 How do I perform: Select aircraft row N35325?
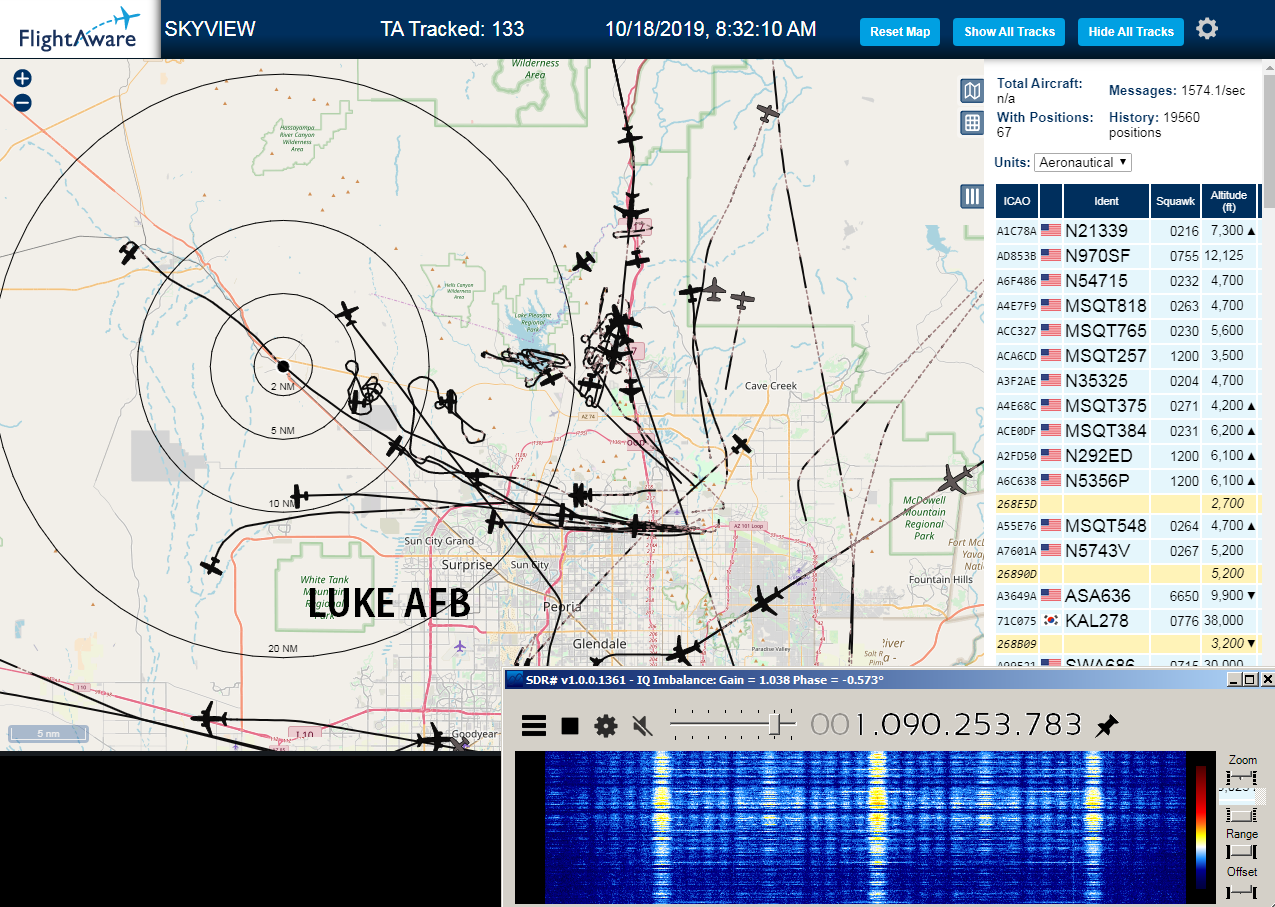pos(1126,381)
